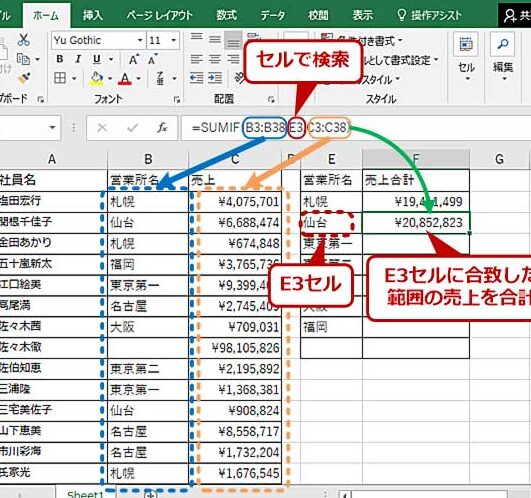Toggle bottom align icon
531x498 pixels.
[233, 41]
